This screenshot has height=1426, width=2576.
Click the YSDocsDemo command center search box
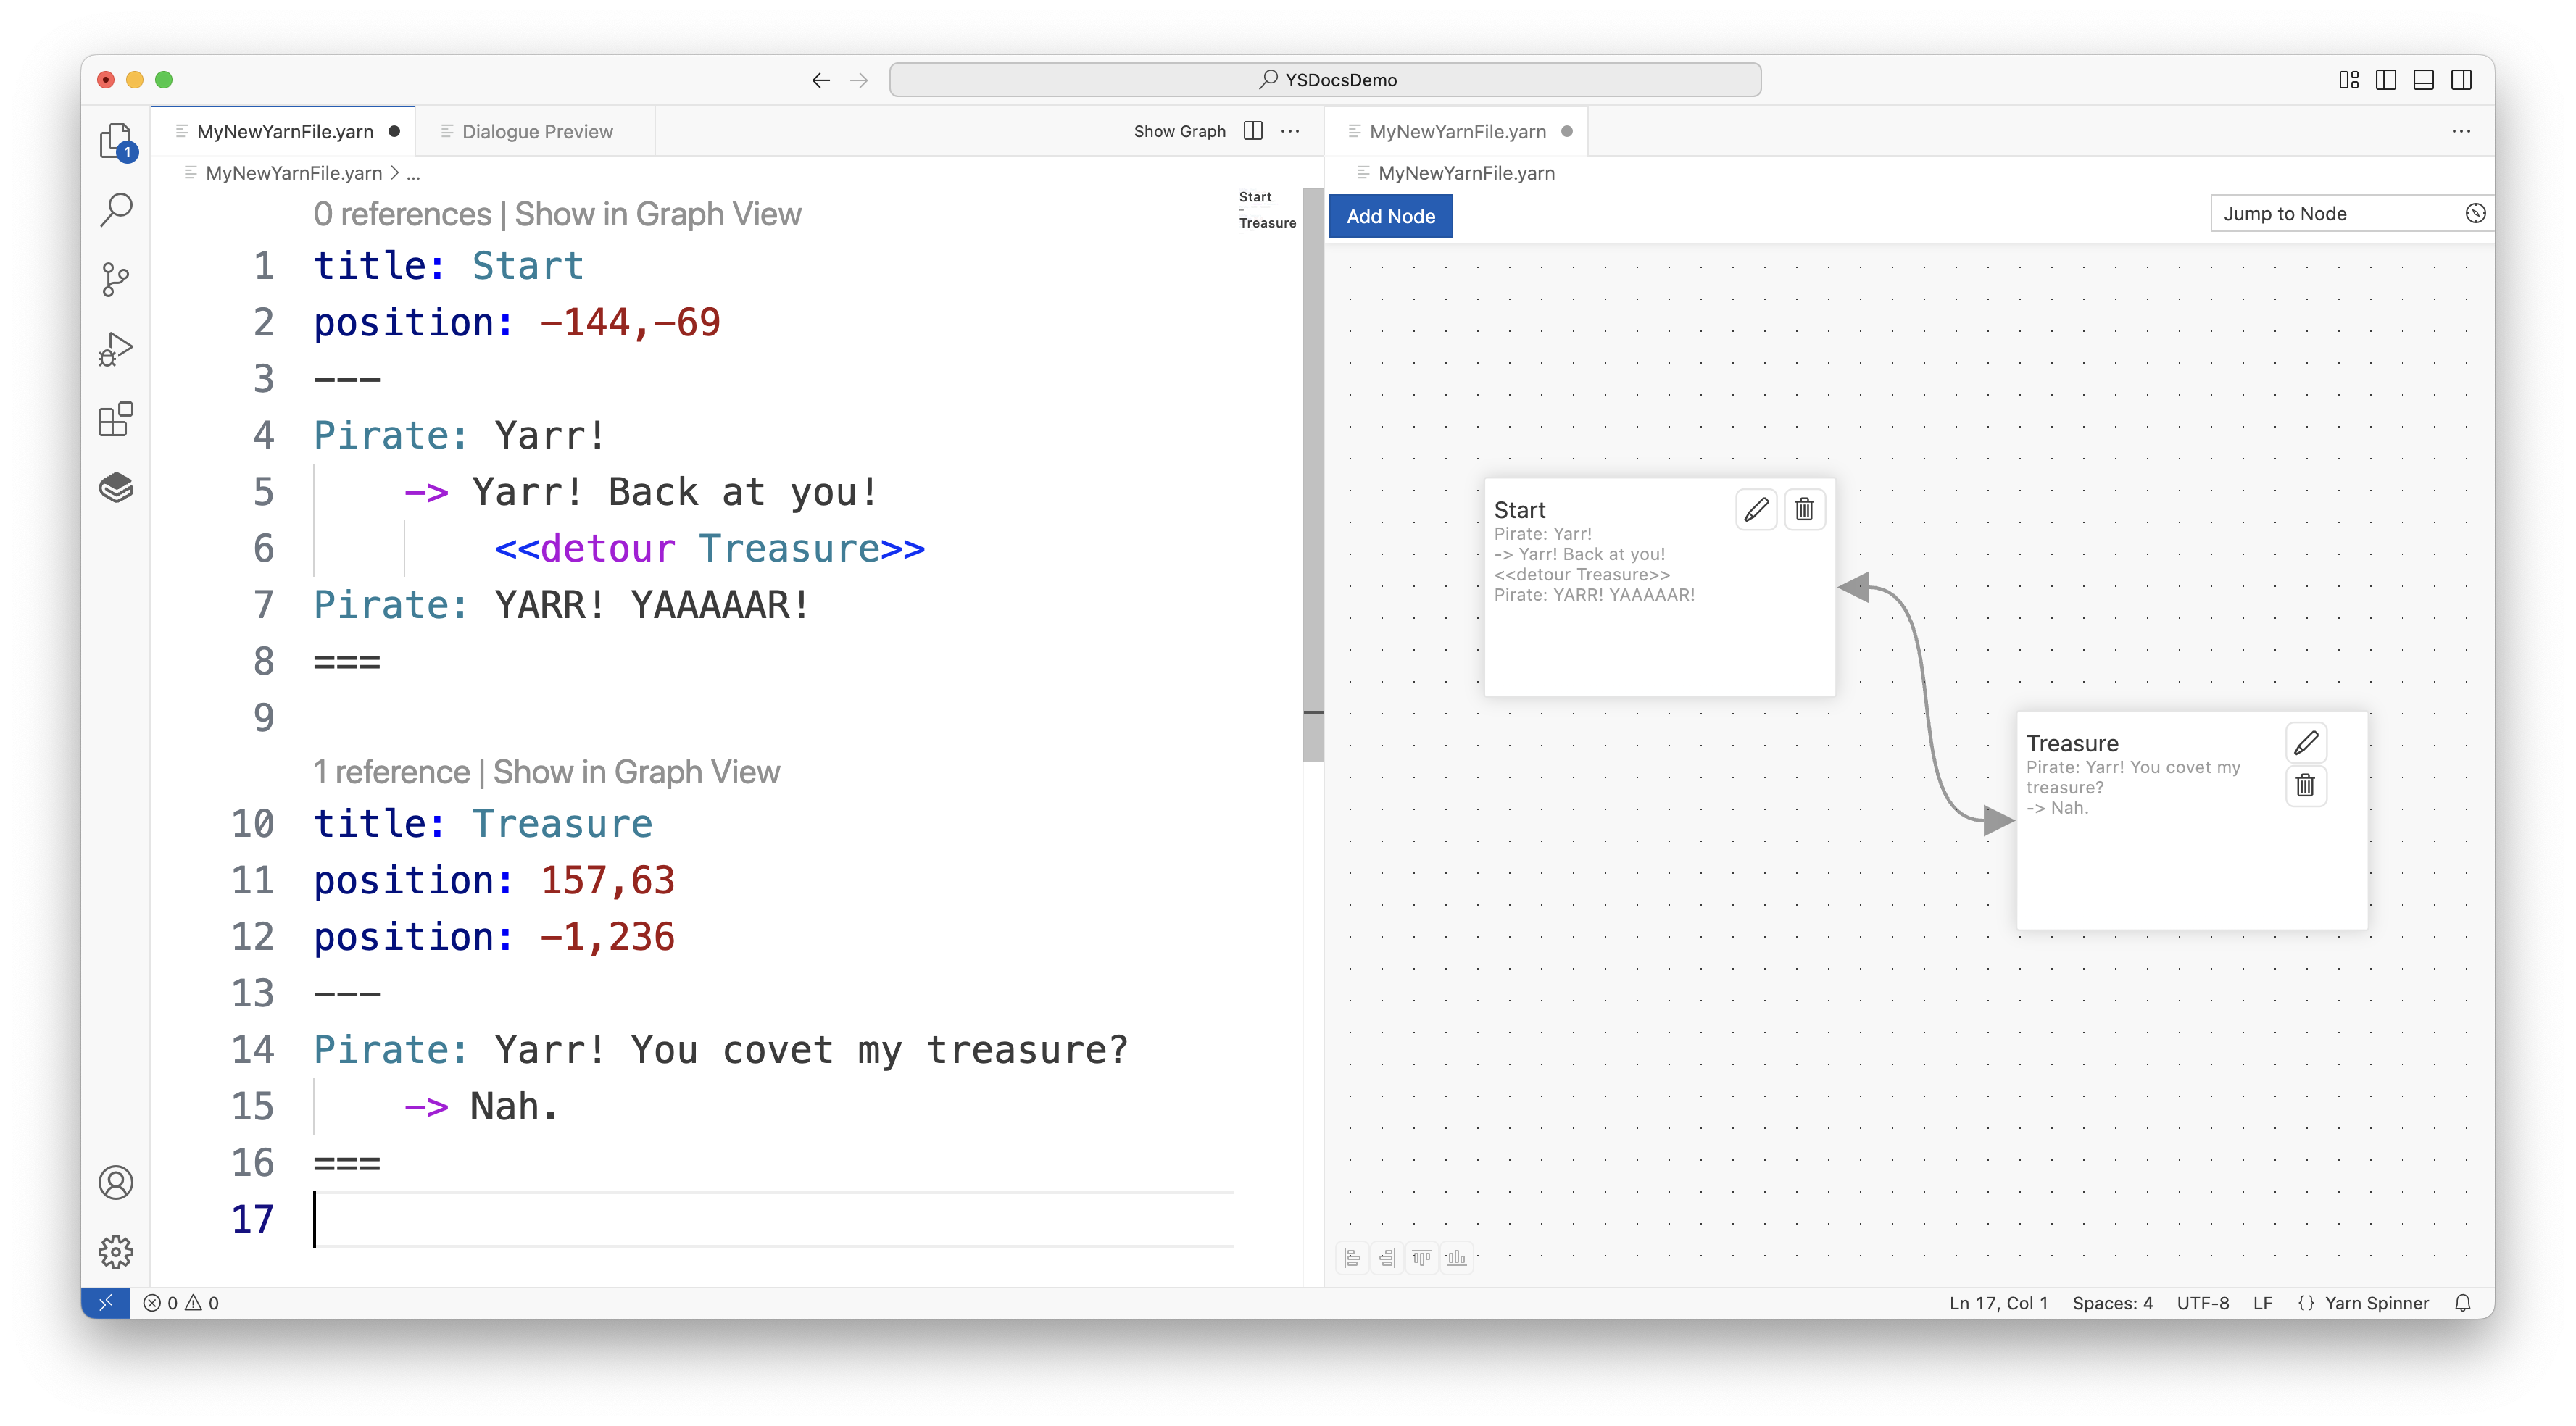click(1325, 80)
